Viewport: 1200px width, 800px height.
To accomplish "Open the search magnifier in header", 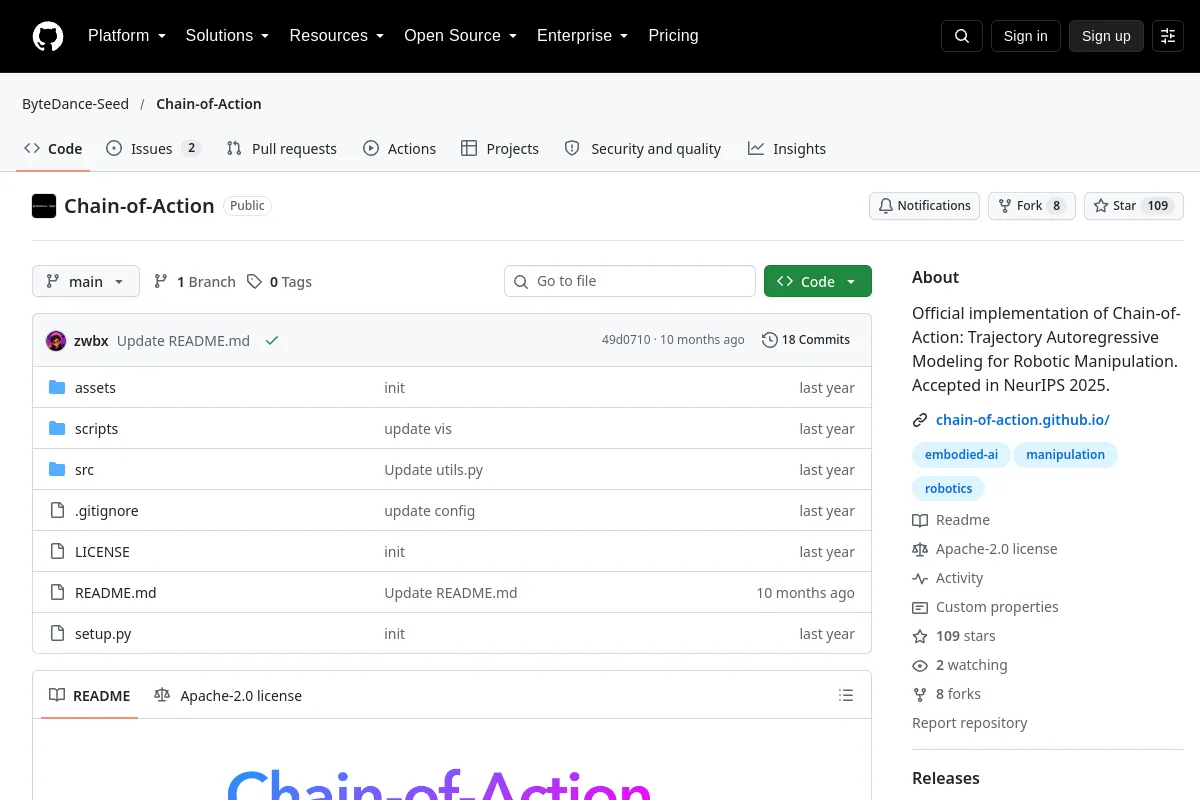I will (x=962, y=36).
